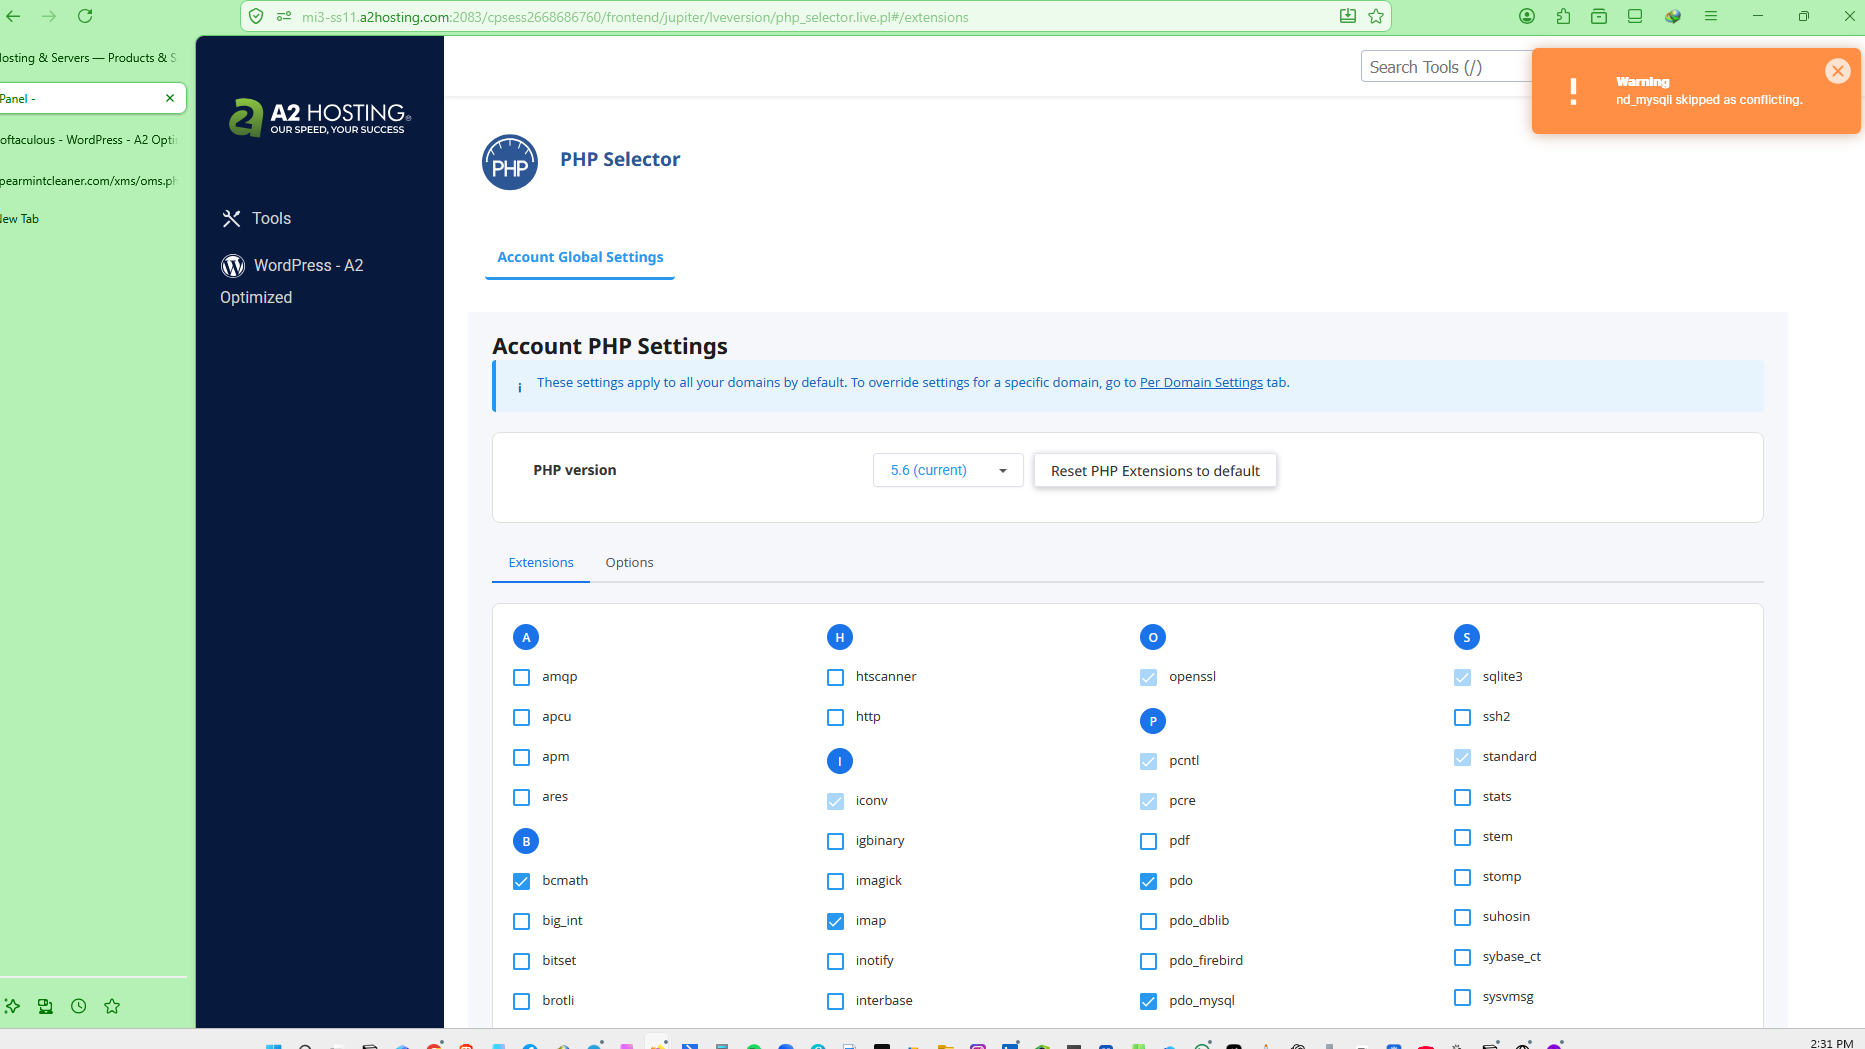Uncheck the bcmath extension
This screenshot has height=1049, width=1865.
521,881
